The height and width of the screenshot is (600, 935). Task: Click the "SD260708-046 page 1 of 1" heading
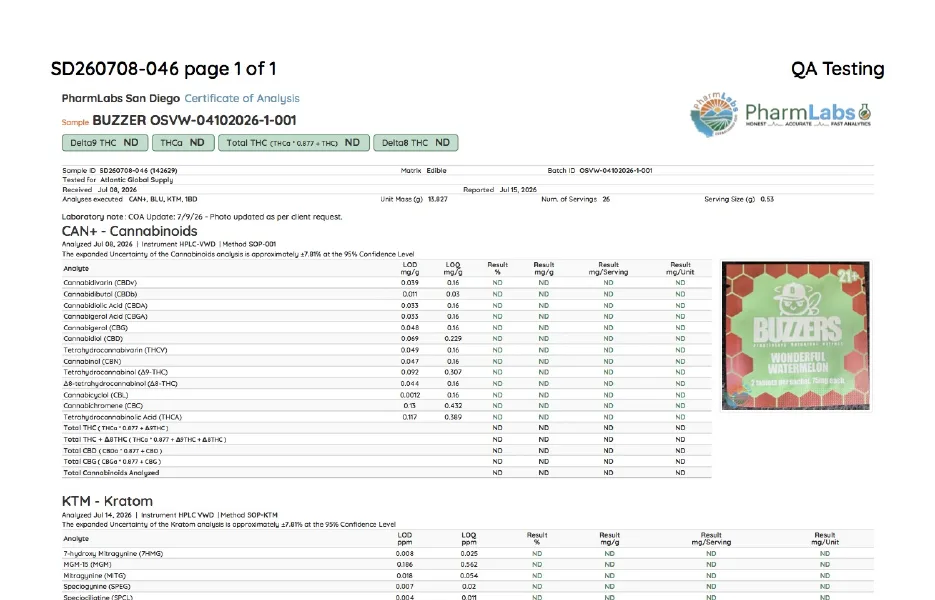pos(163,69)
